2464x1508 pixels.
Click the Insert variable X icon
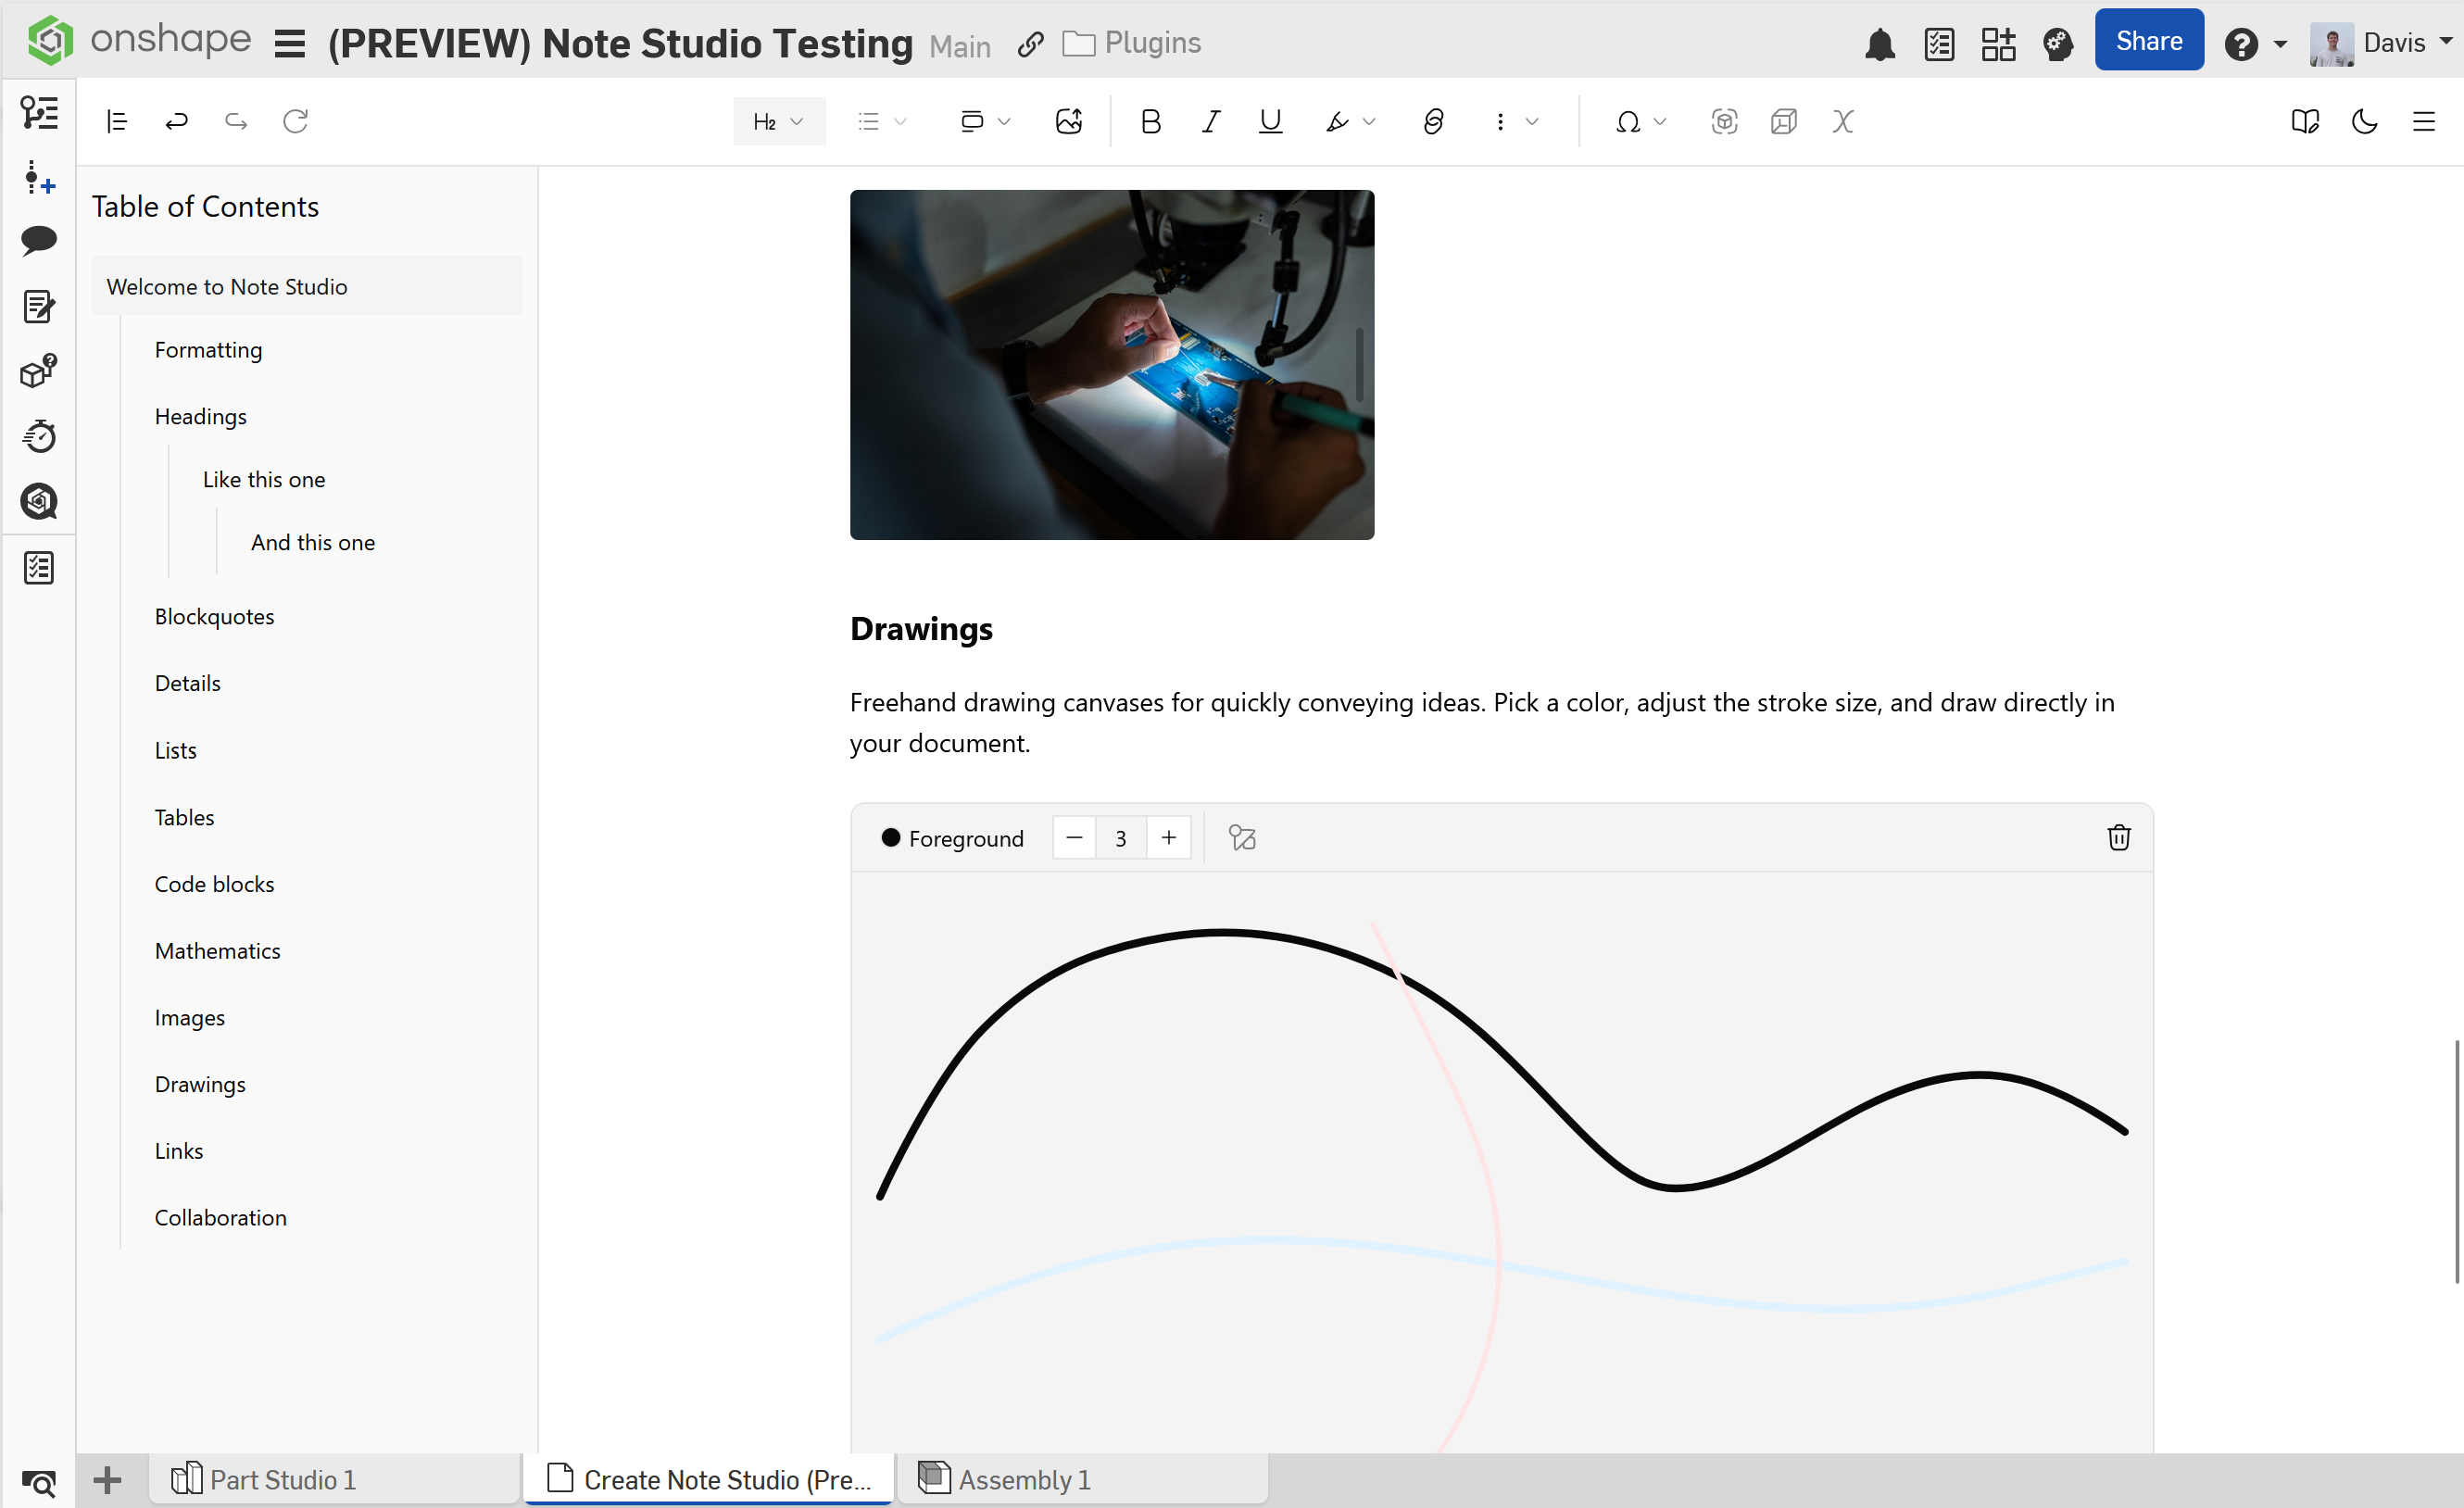1842,121
